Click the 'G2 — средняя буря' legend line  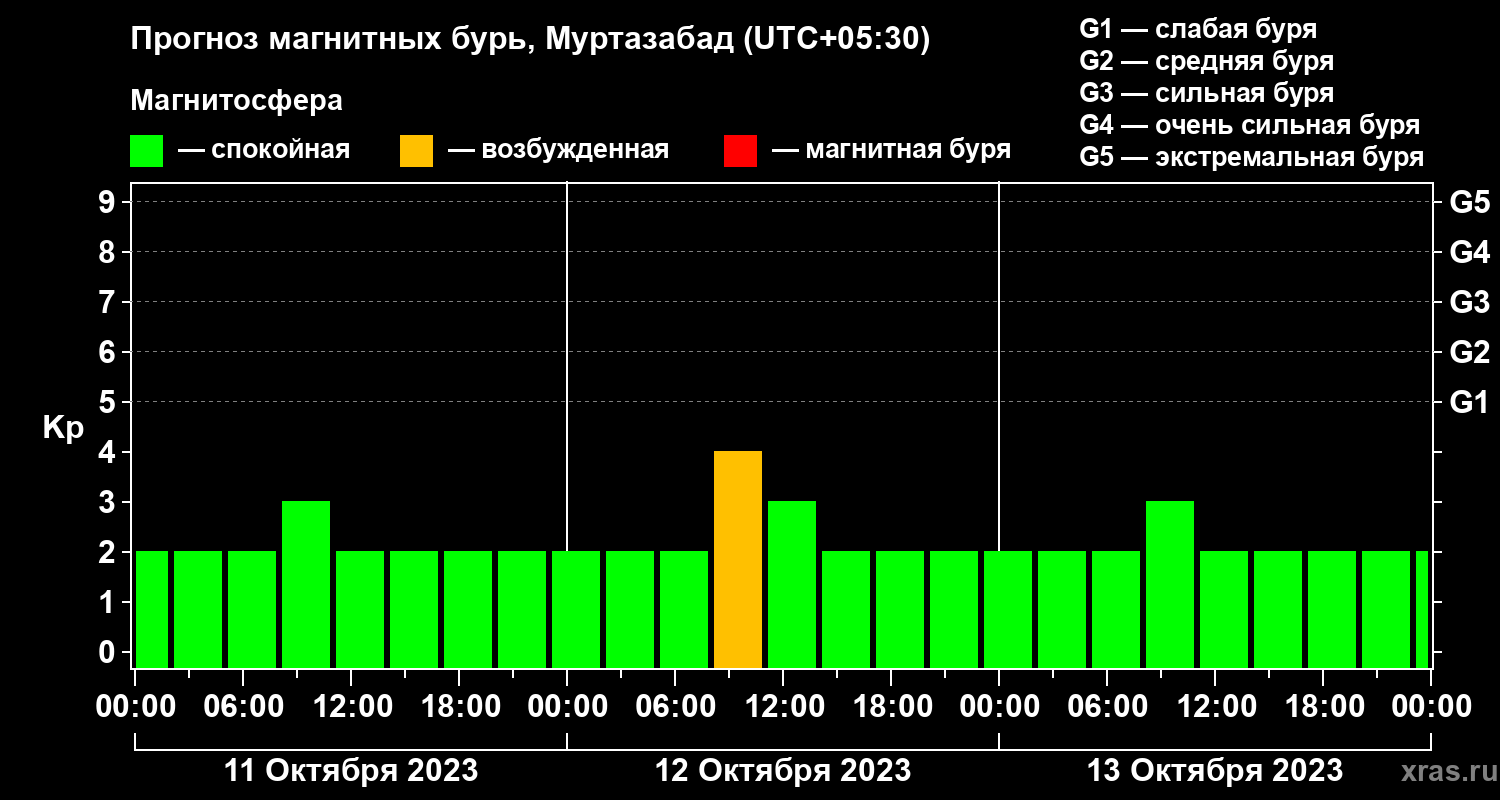point(1206,61)
